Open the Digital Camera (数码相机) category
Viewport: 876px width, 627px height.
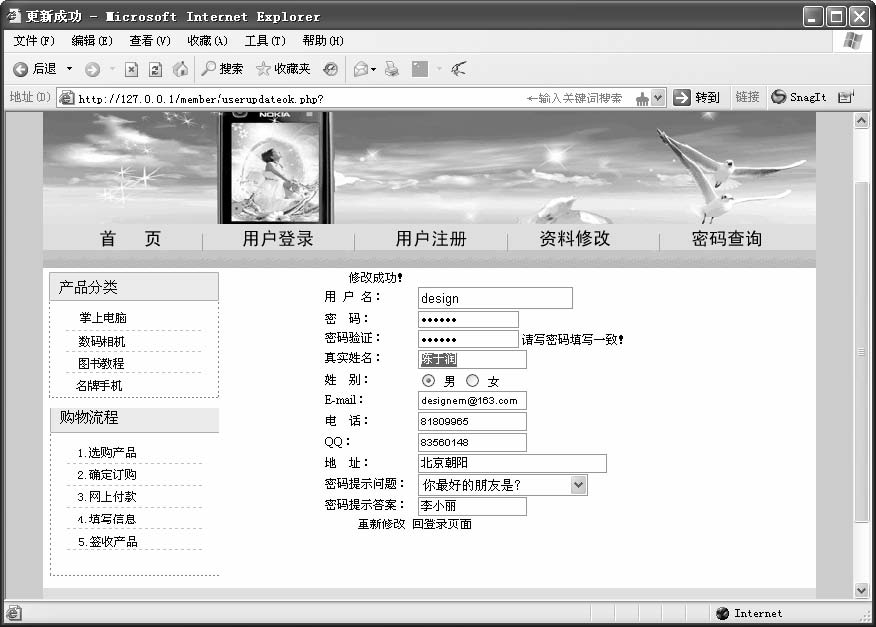click(x=102, y=341)
